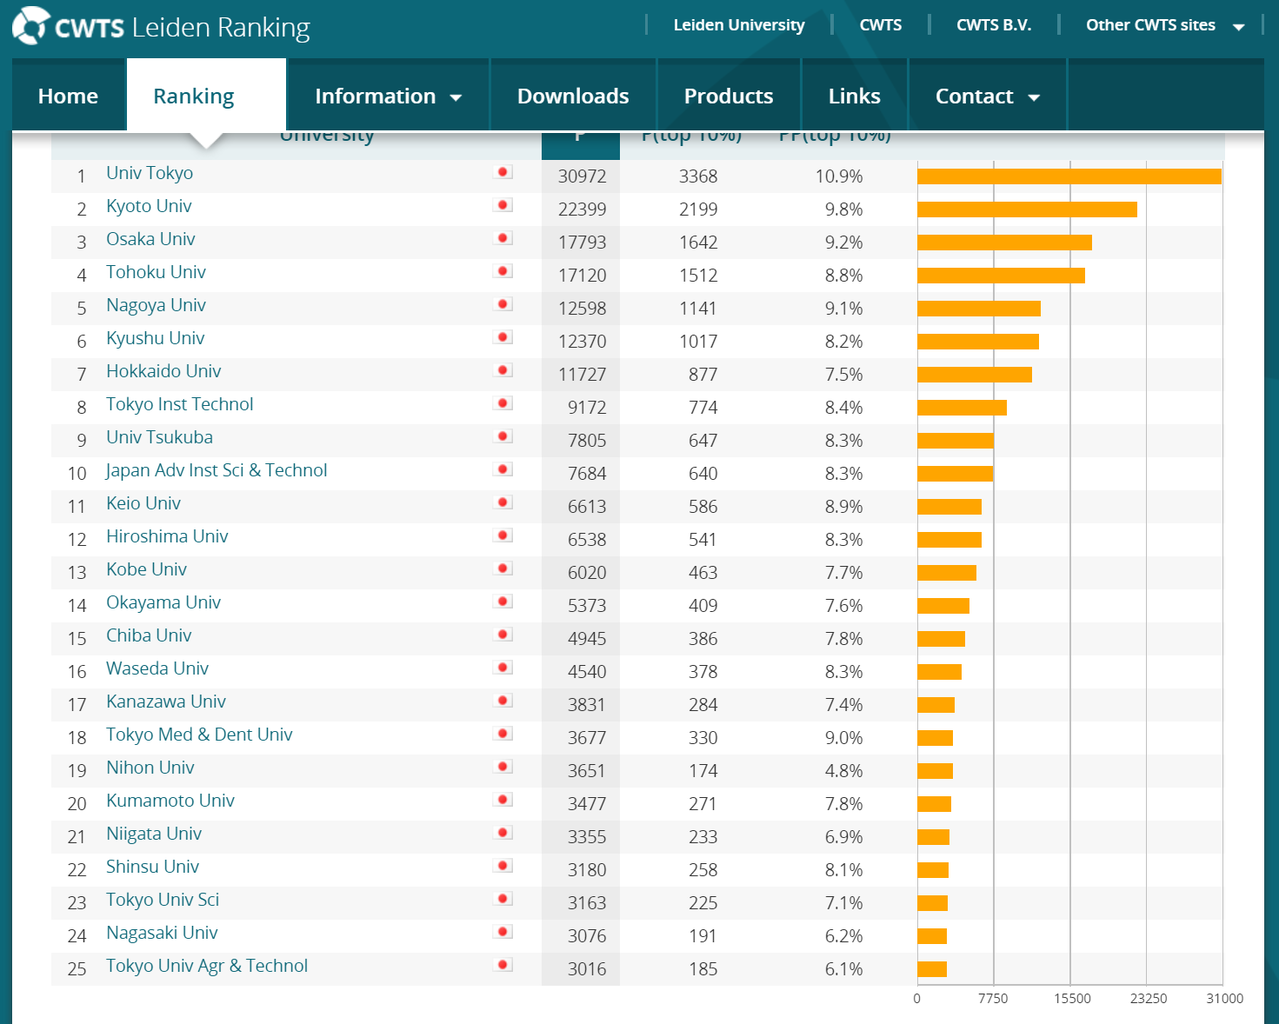Image resolution: width=1279 pixels, height=1024 pixels.
Task: Click Japan flag icon beside Chiba Univ
Action: (504, 634)
